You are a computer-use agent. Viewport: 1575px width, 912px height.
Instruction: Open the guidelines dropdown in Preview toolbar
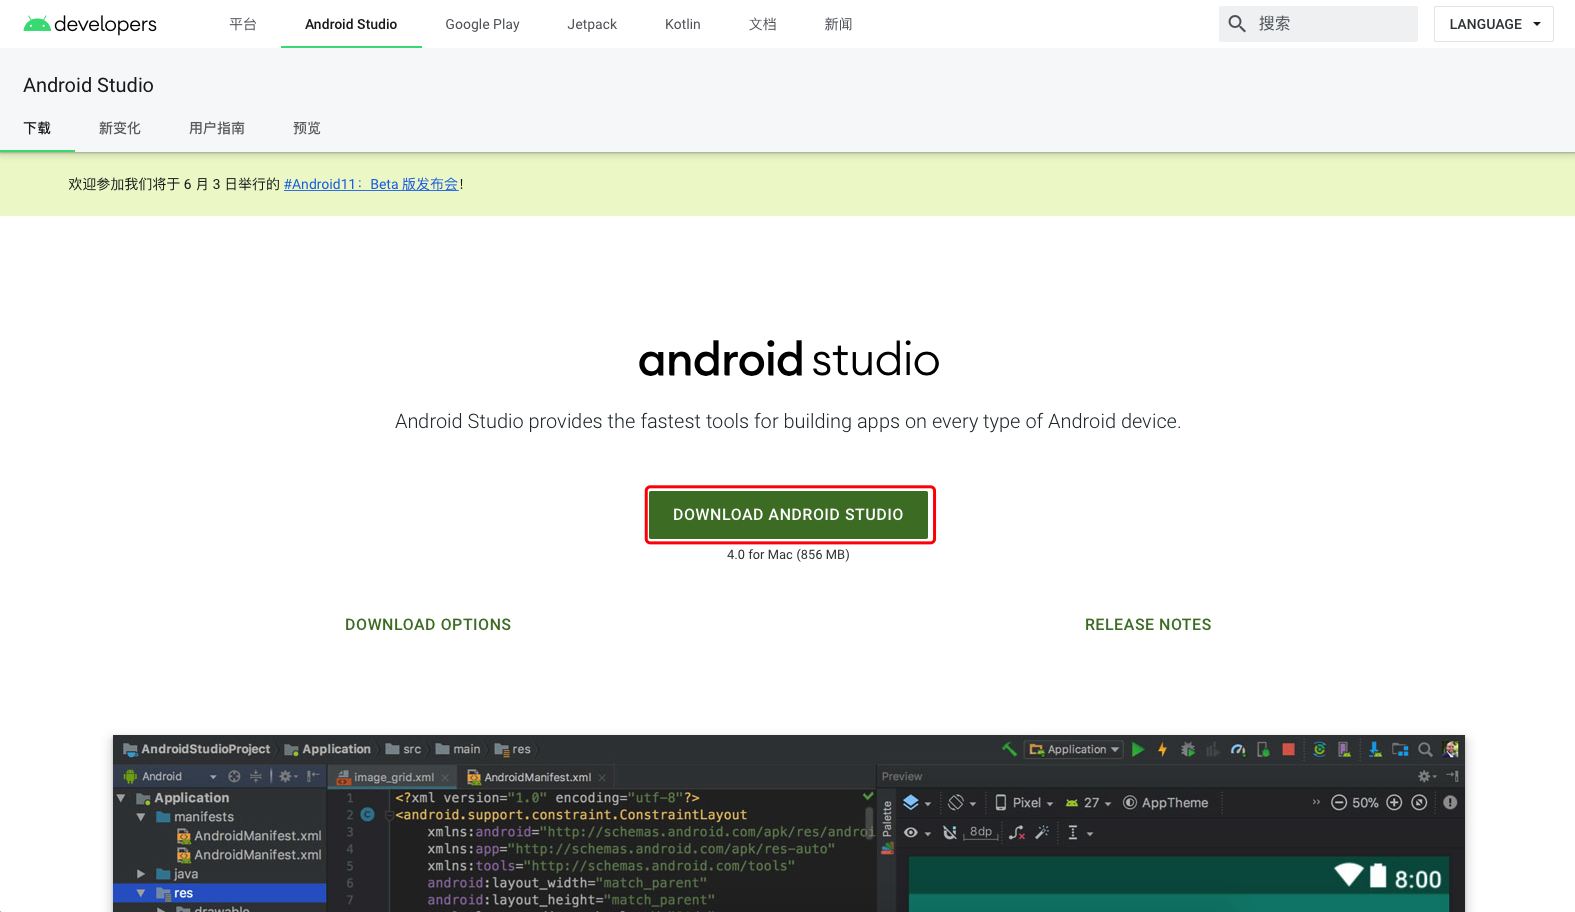1080,832
